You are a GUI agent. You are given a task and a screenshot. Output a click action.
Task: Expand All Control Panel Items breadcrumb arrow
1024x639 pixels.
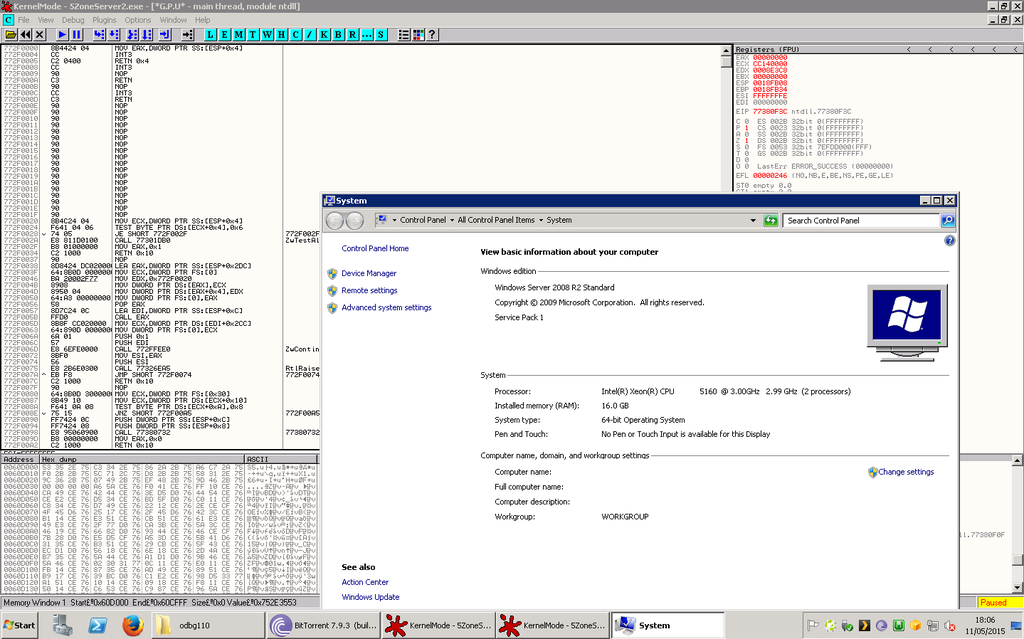(540, 220)
